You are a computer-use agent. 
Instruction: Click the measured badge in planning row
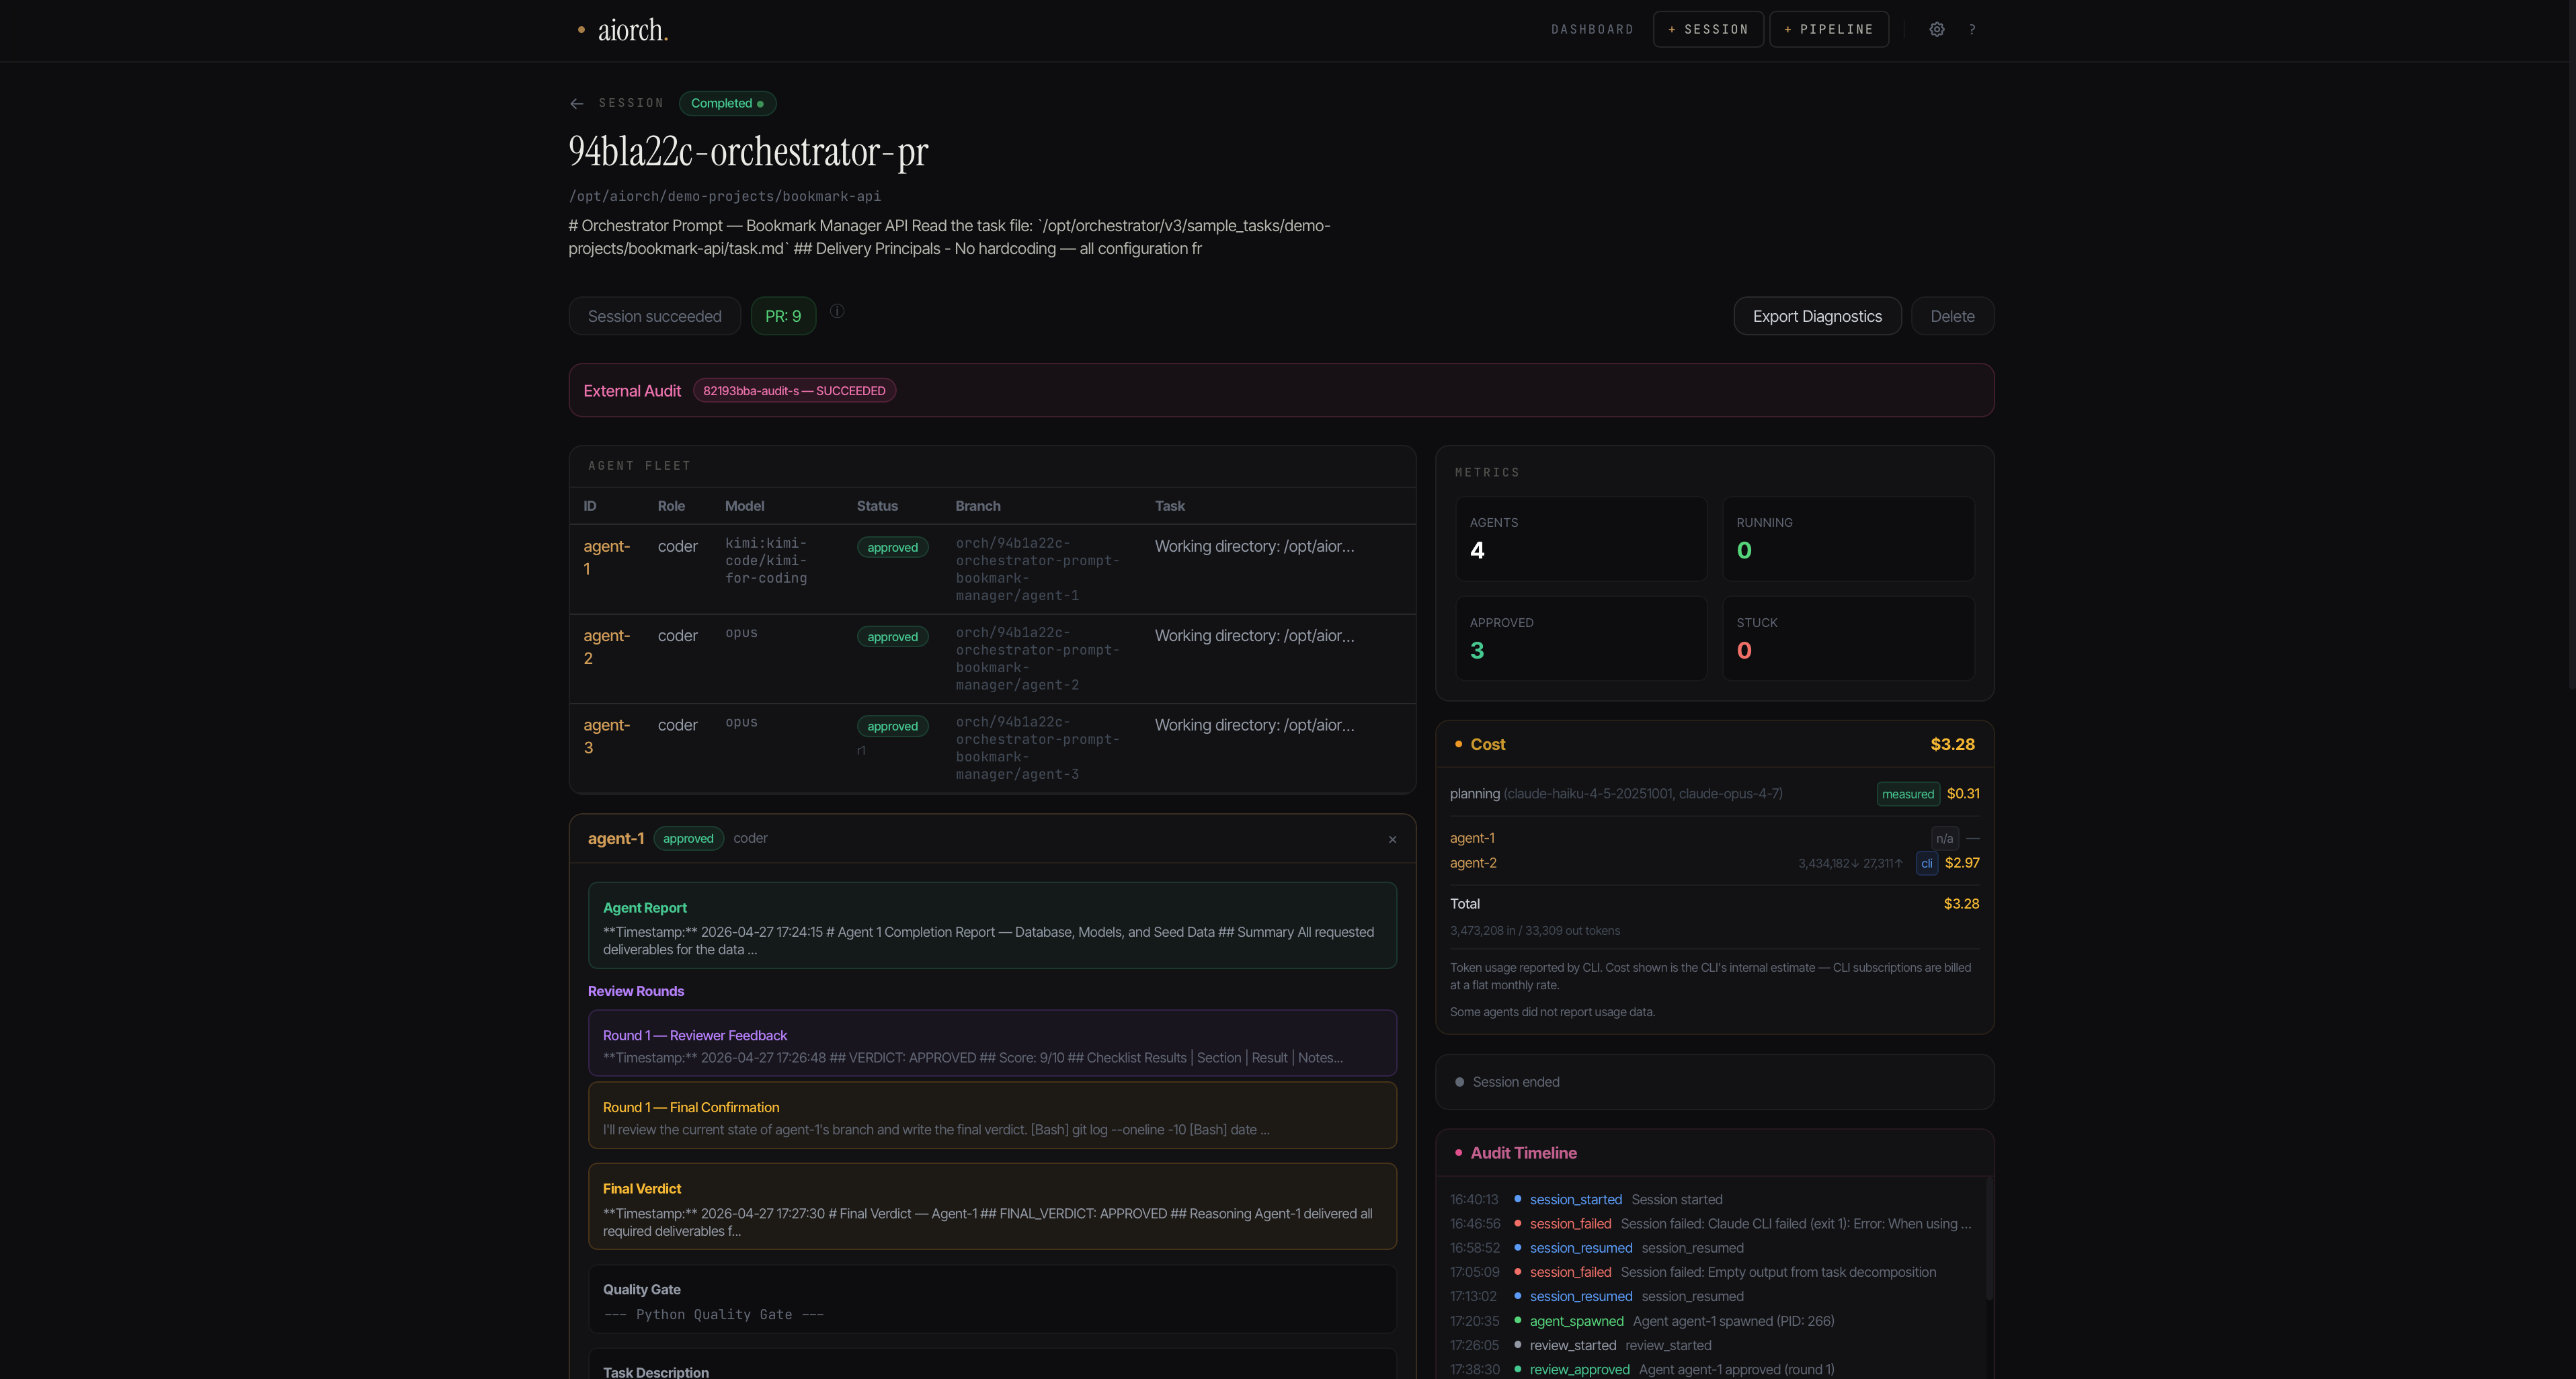pyautogui.click(x=1907, y=794)
